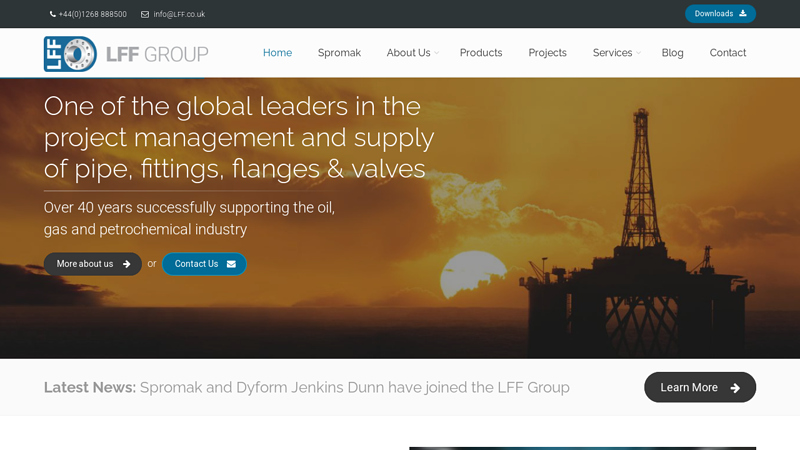Click the download arrow icon in Downloads button
This screenshot has height=450, width=800.
(x=743, y=13)
